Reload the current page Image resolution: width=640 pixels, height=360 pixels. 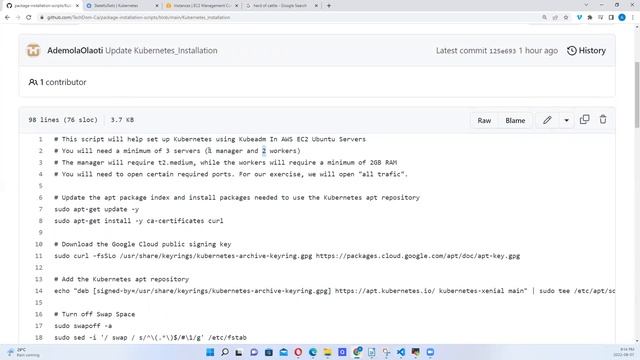(28, 17)
